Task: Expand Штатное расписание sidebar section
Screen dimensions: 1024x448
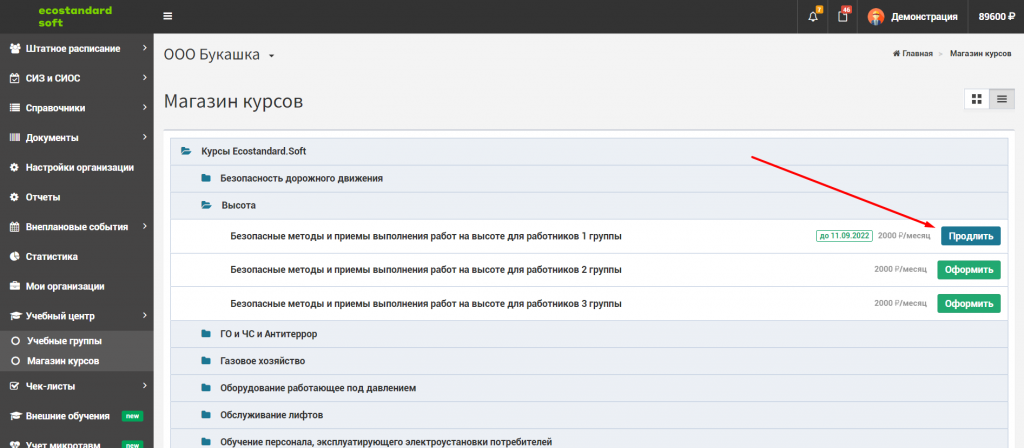Action: (x=76, y=48)
